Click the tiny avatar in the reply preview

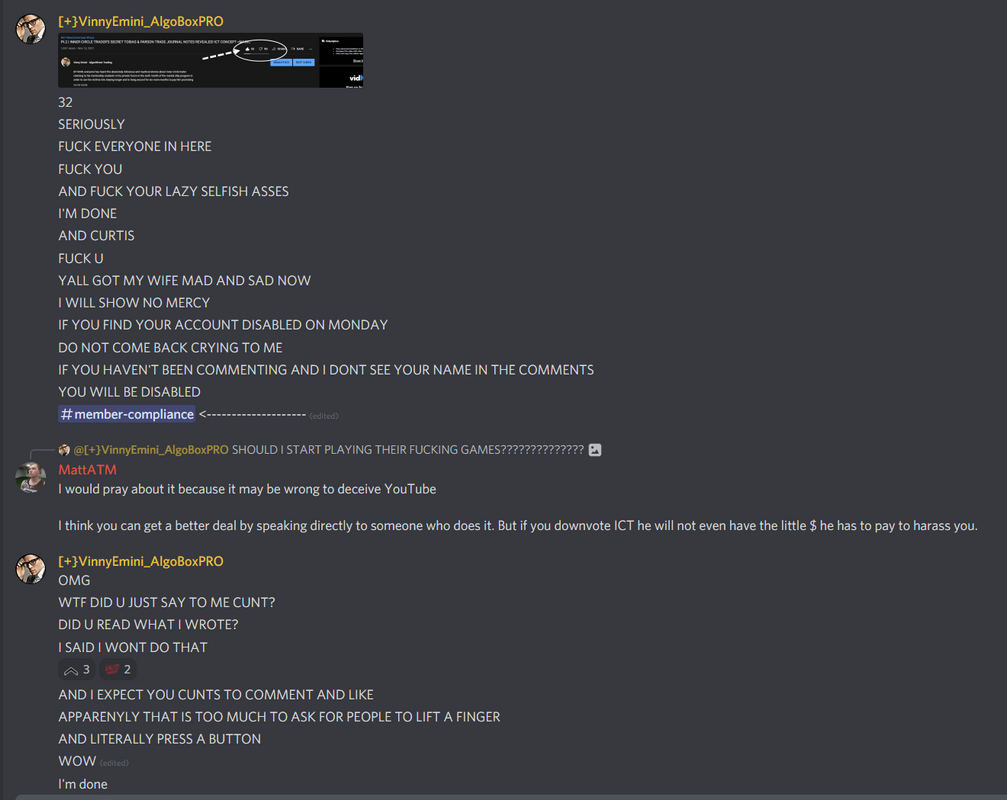[64, 450]
